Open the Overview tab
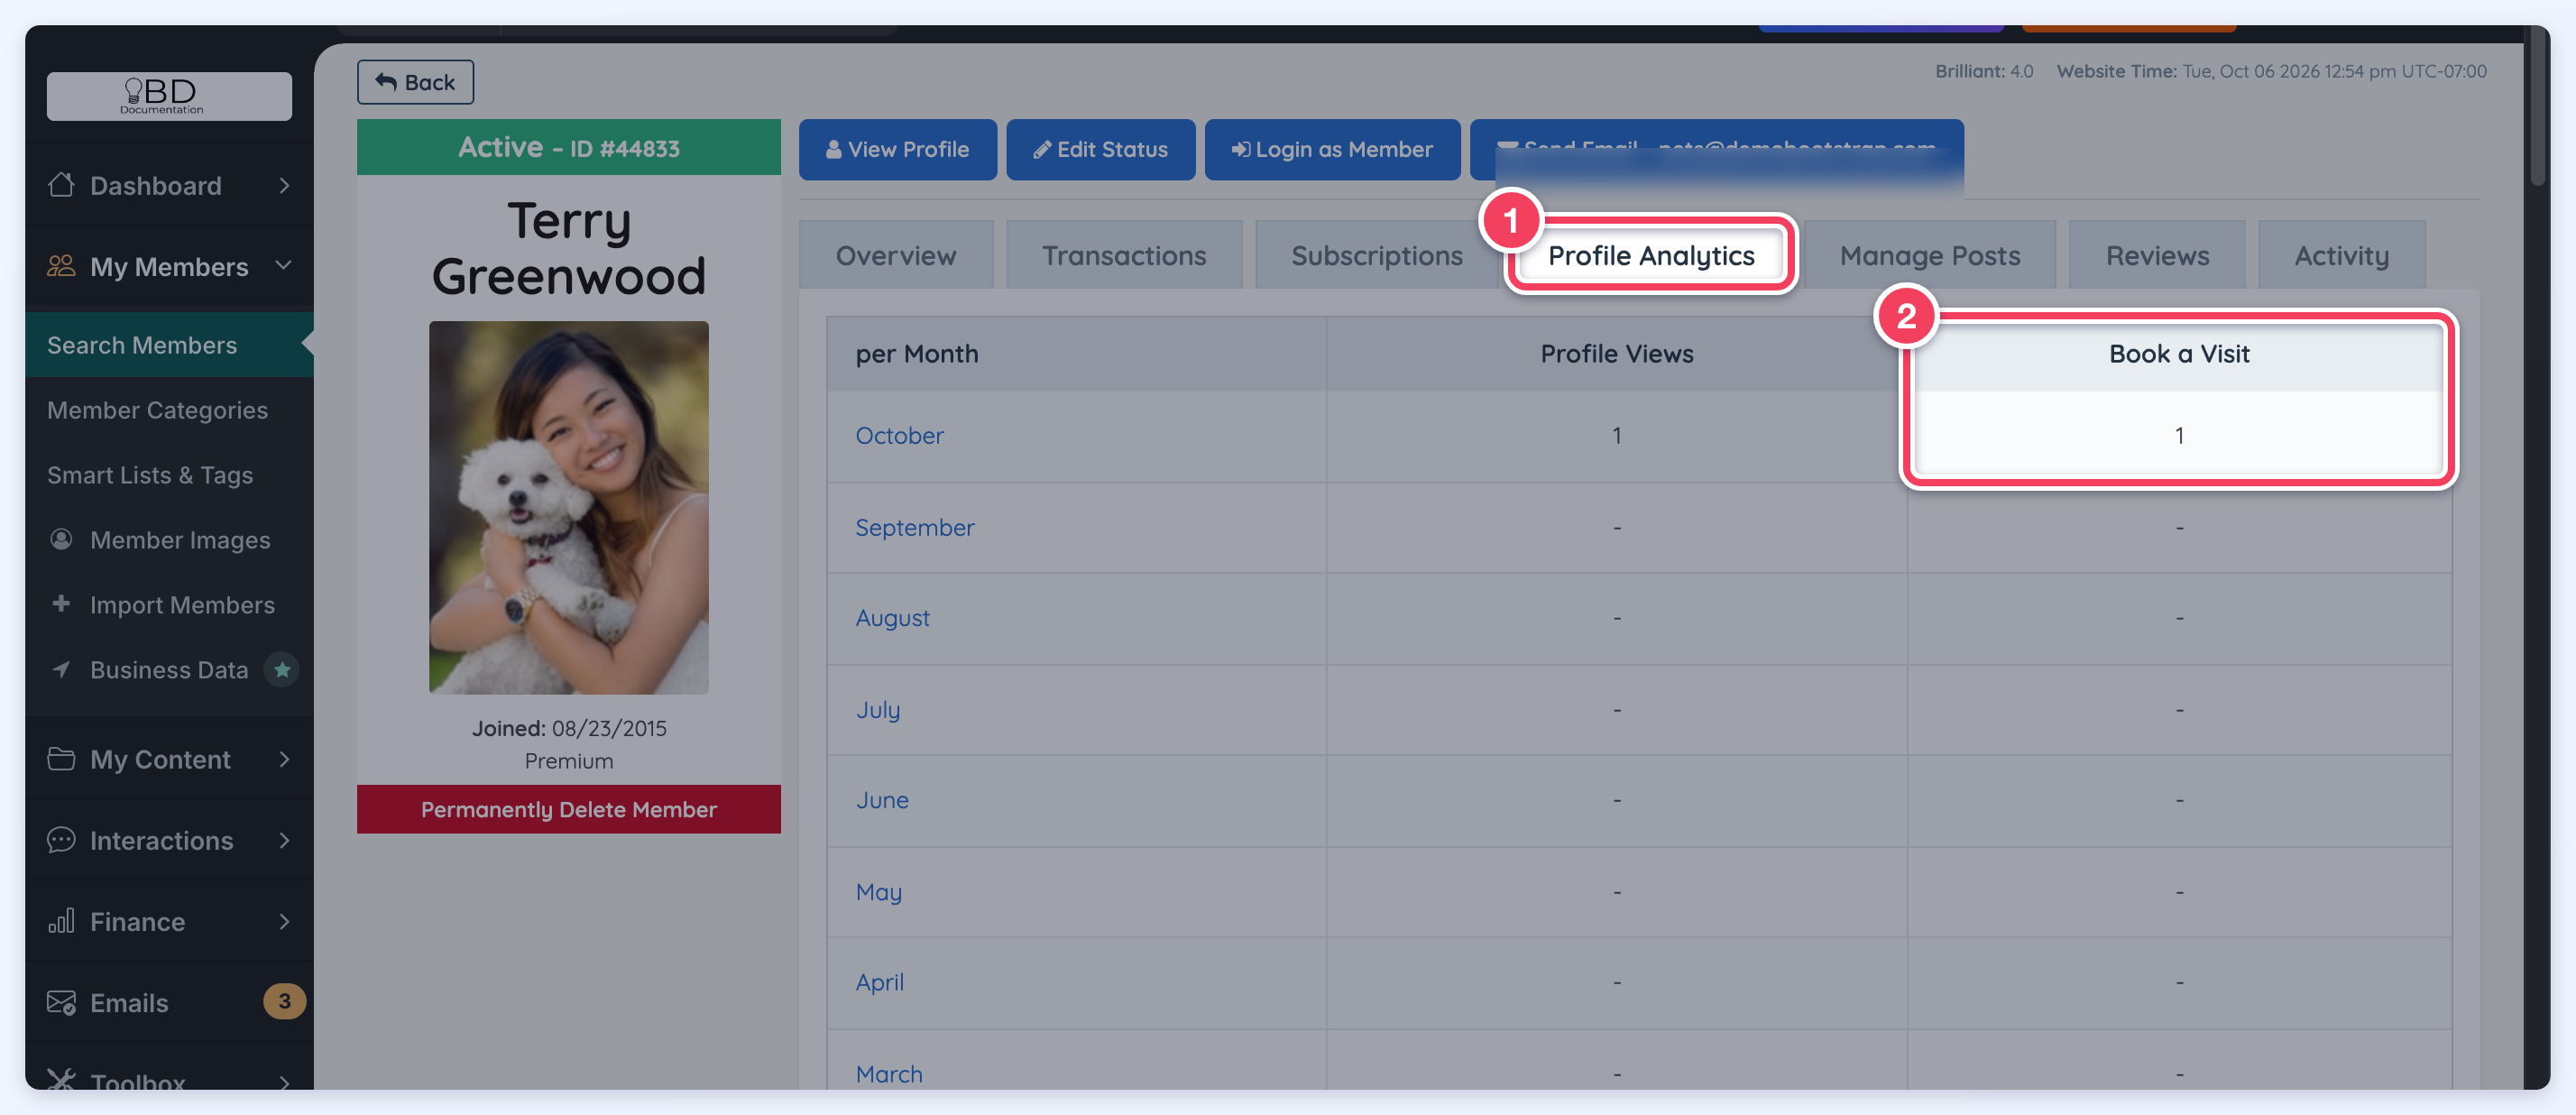This screenshot has height=1115, width=2576. (896, 256)
